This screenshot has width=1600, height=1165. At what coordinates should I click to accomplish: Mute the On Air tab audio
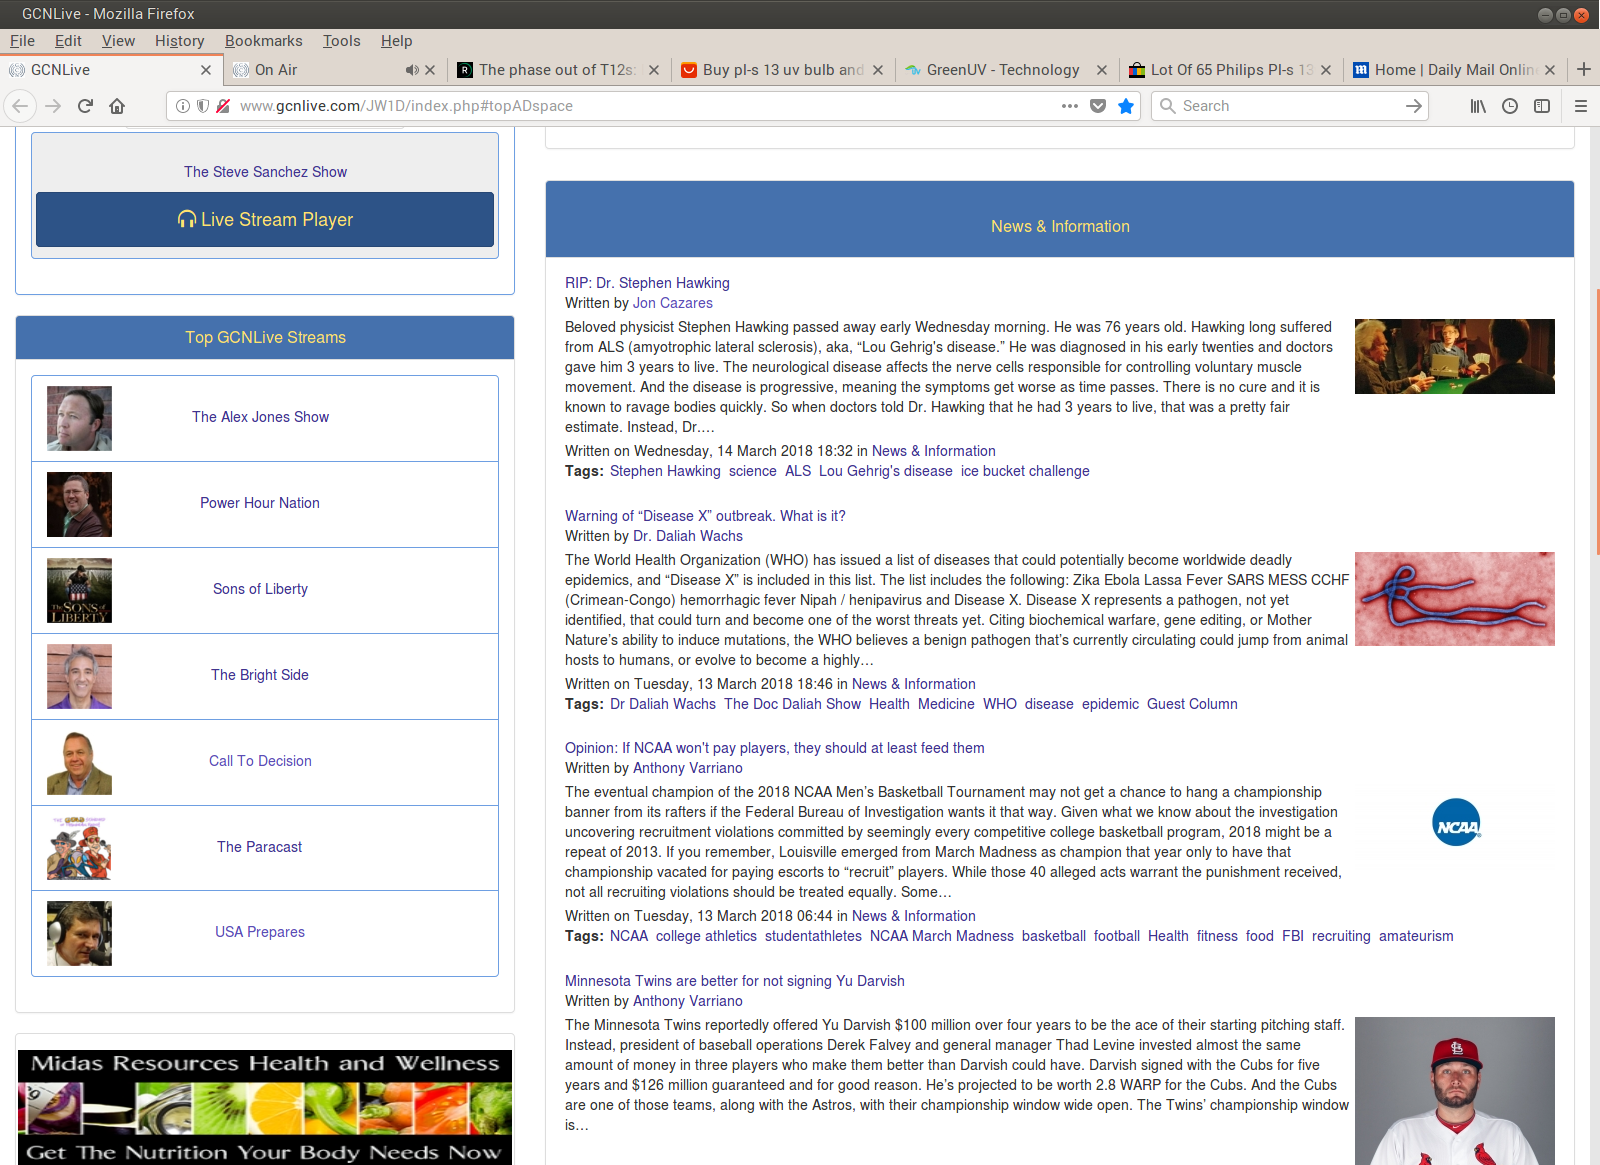pyautogui.click(x=412, y=70)
